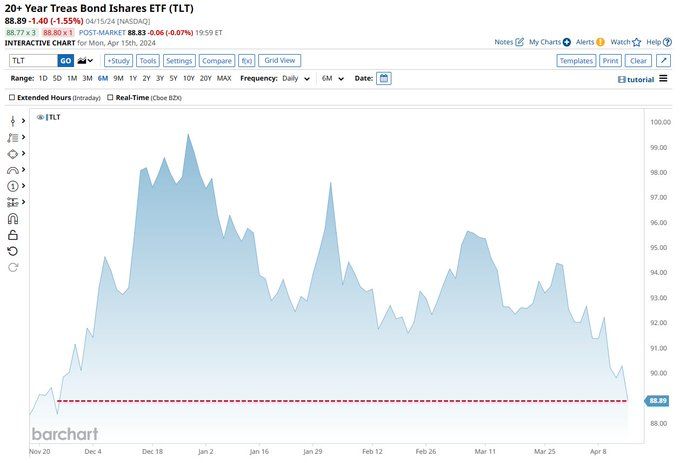The width and height of the screenshot is (680, 463).
Task: Expand the arc tool chevron
Action: [x=23, y=170]
